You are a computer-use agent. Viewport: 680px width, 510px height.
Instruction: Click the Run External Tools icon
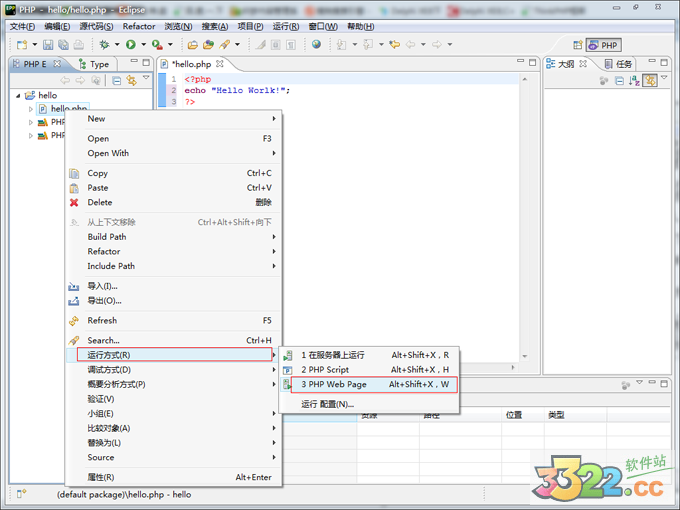click(x=157, y=45)
